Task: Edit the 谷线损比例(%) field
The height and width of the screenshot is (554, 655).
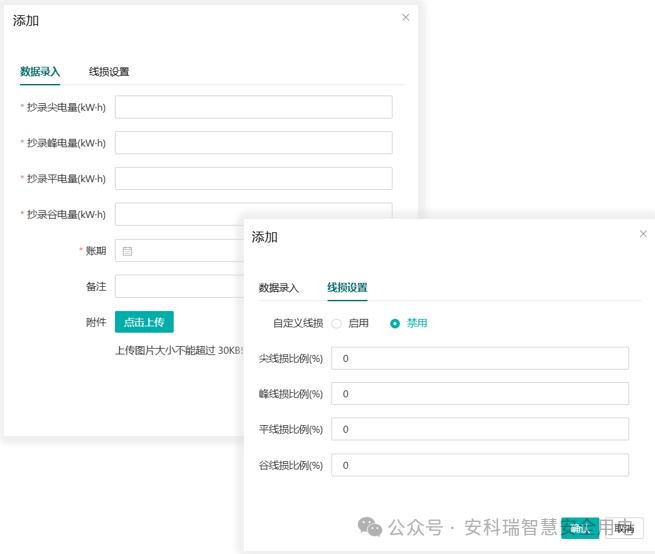Action: 480,465
